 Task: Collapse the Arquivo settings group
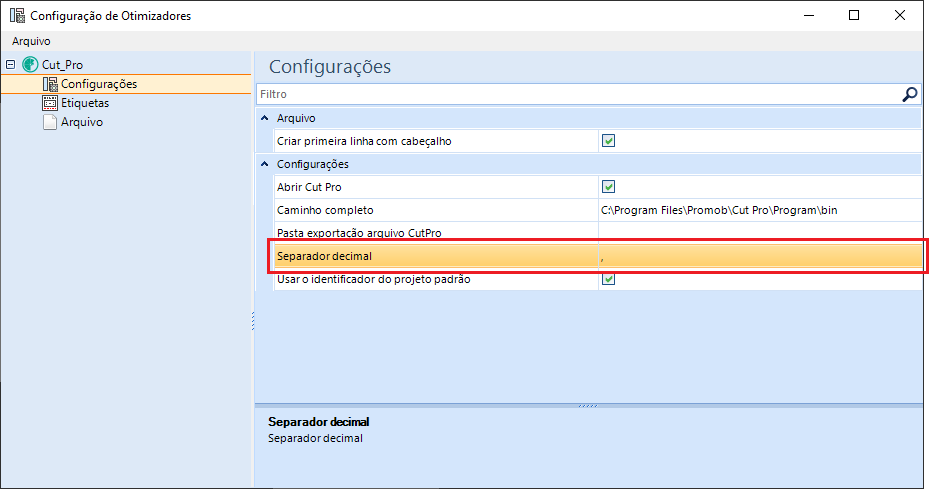point(265,118)
